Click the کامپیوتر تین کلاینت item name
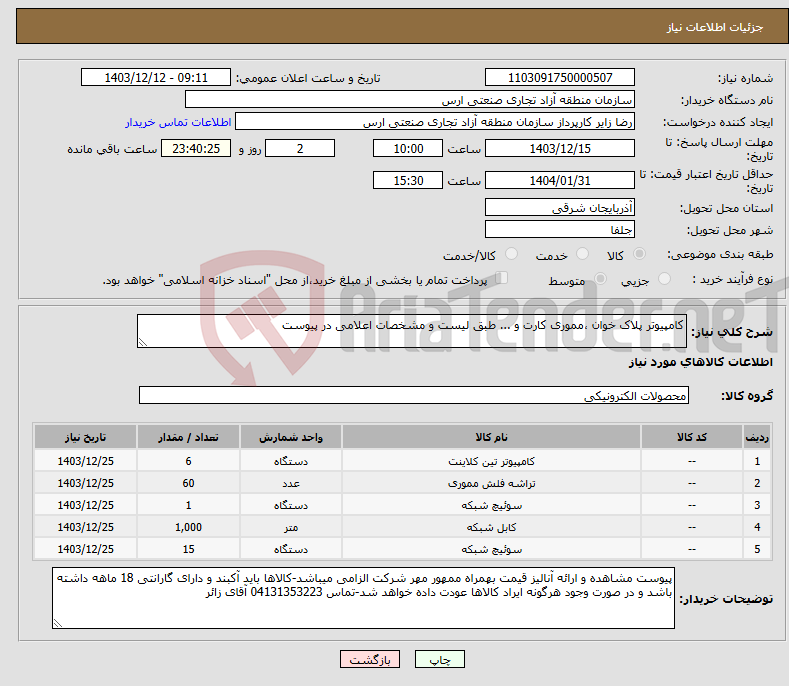Viewport: 789px width, 686px height. pyautogui.click(x=491, y=461)
